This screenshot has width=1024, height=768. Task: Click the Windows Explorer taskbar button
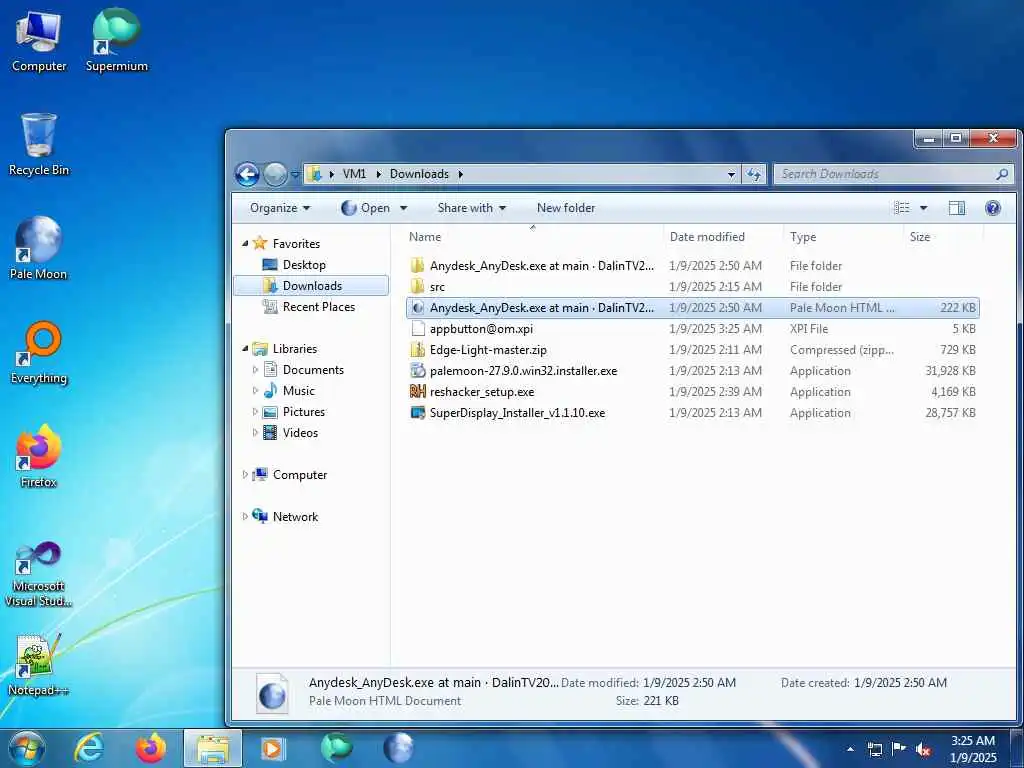point(213,748)
